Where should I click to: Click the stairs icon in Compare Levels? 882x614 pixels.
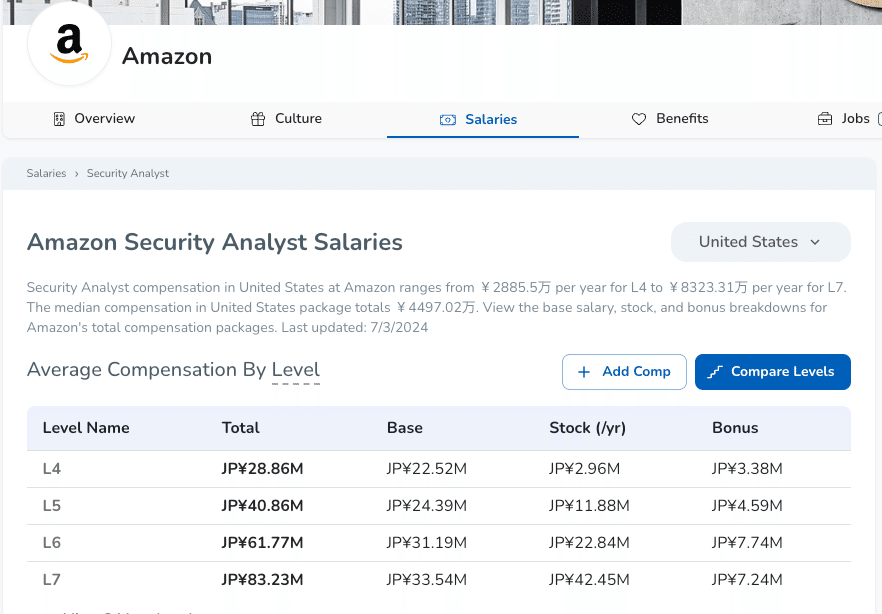pos(715,372)
